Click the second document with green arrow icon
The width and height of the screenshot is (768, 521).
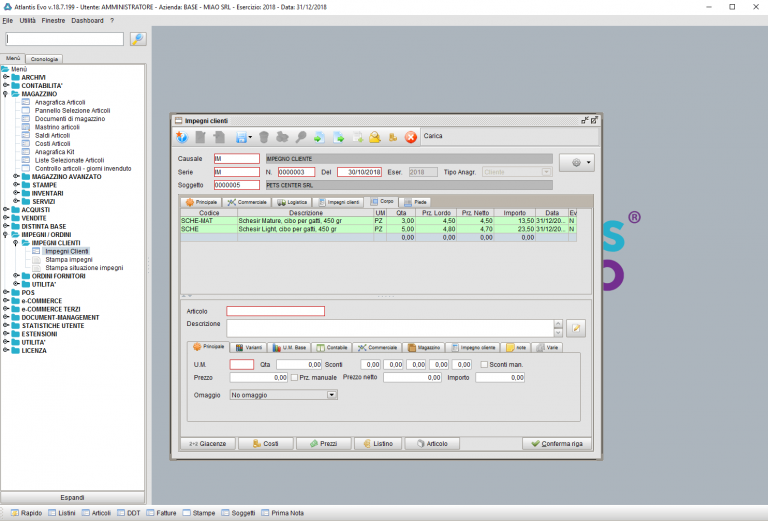[338, 137]
